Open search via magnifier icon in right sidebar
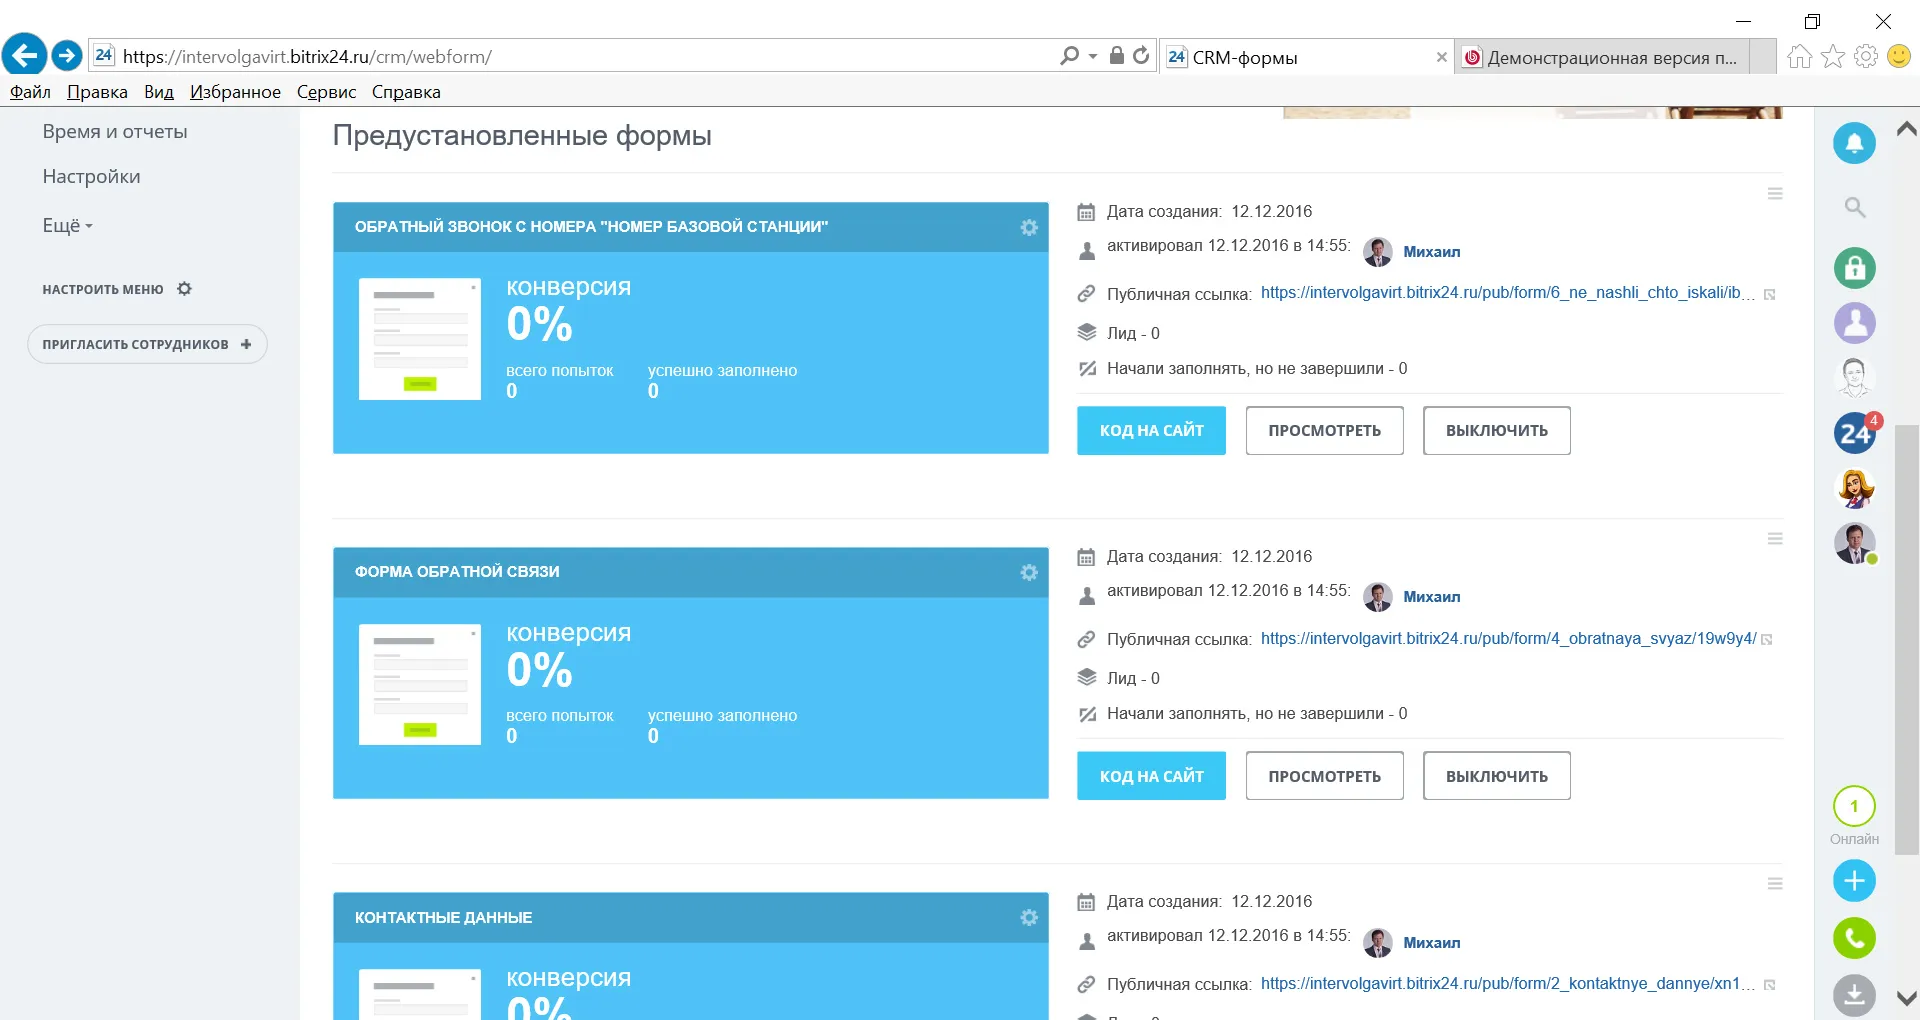 [1854, 207]
